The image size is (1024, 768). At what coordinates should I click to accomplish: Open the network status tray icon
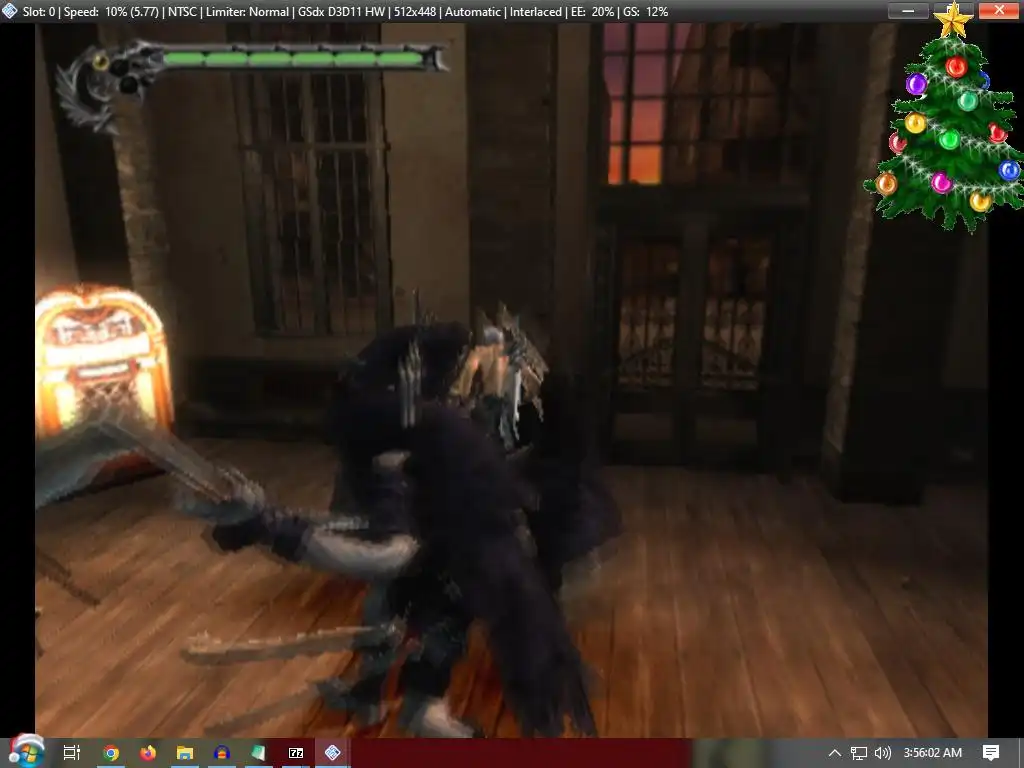(859, 753)
